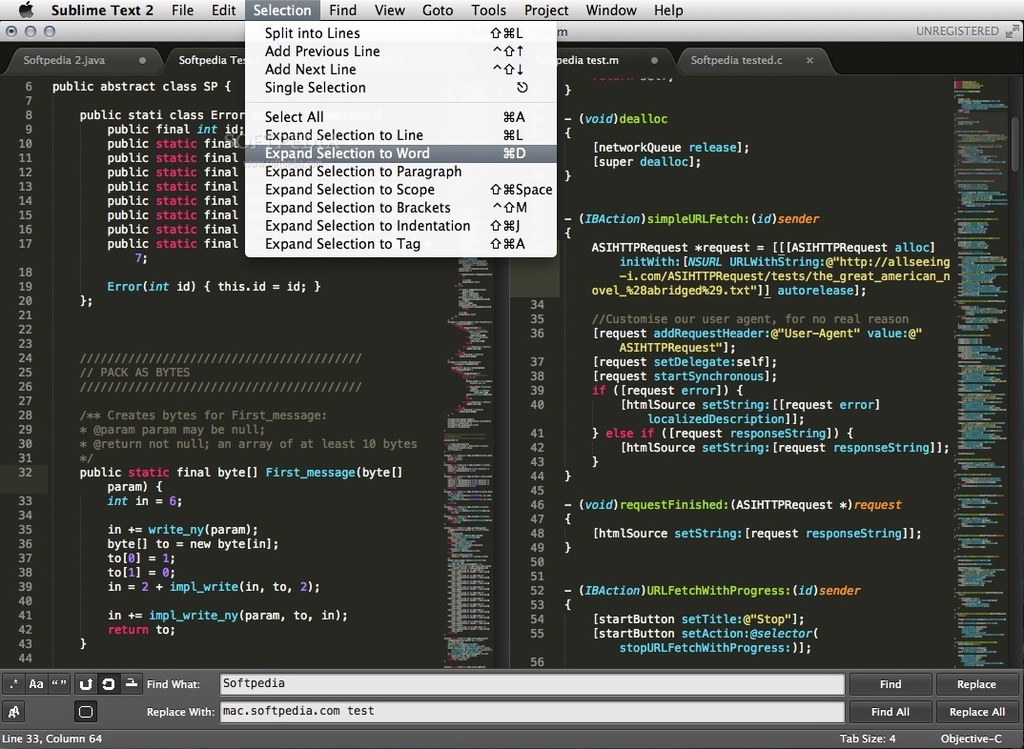Image resolution: width=1024 pixels, height=749 pixels.
Task: Open the Project menu
Action: (x=546, y=10)
